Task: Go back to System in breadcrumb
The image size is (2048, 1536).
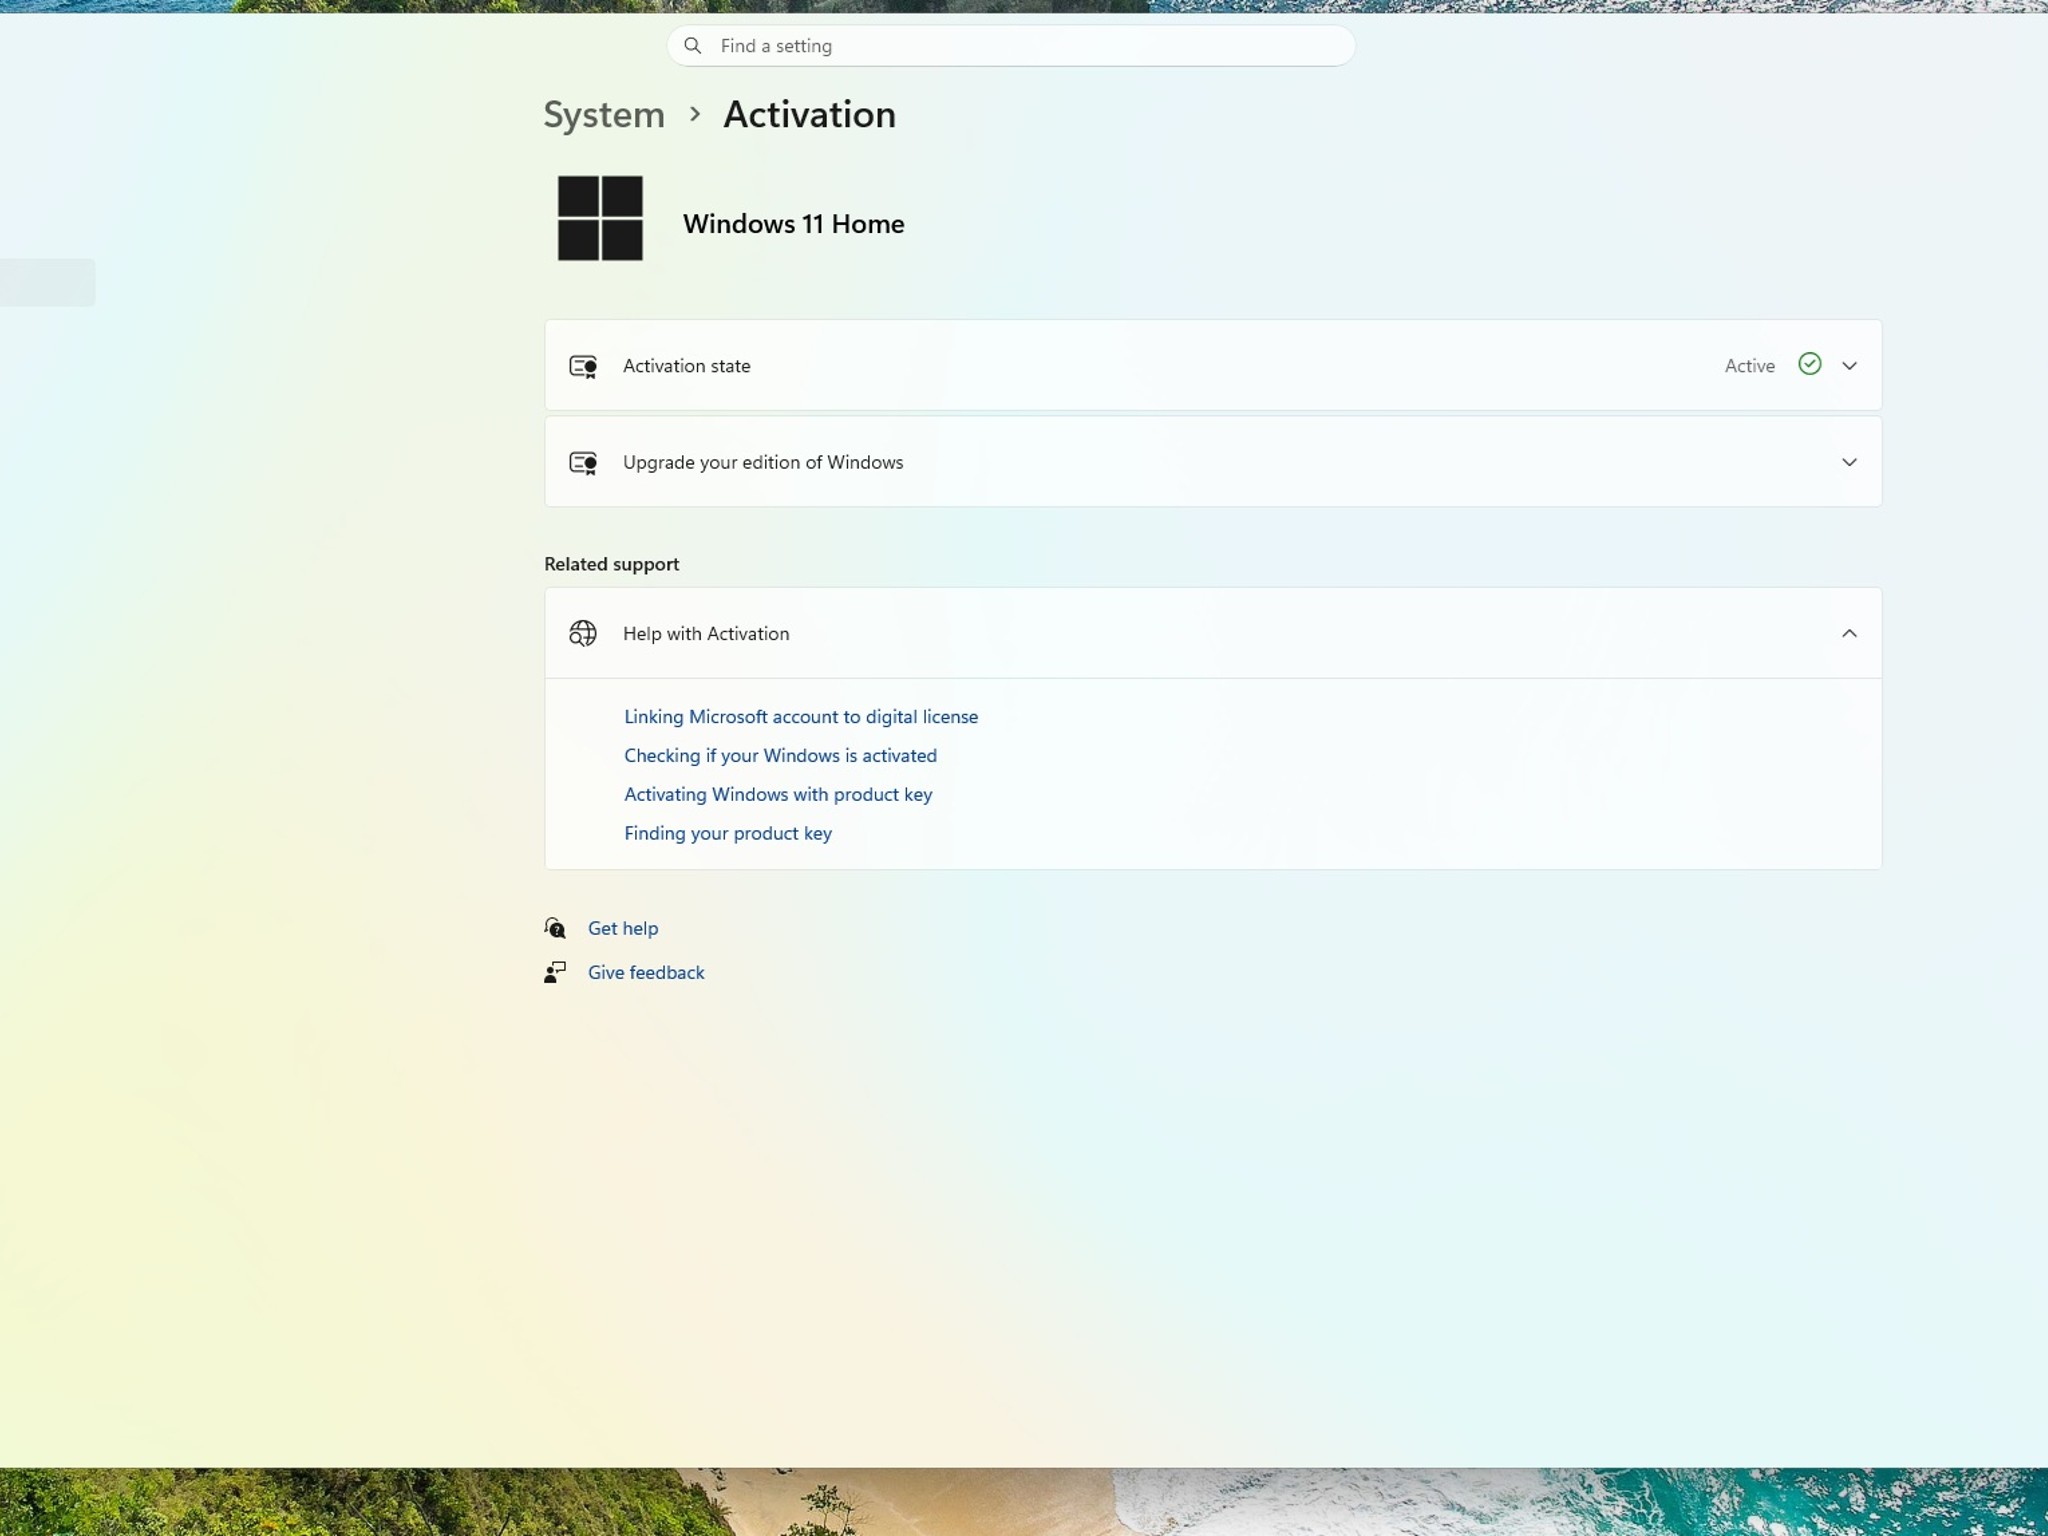Action: coord(604,115)
